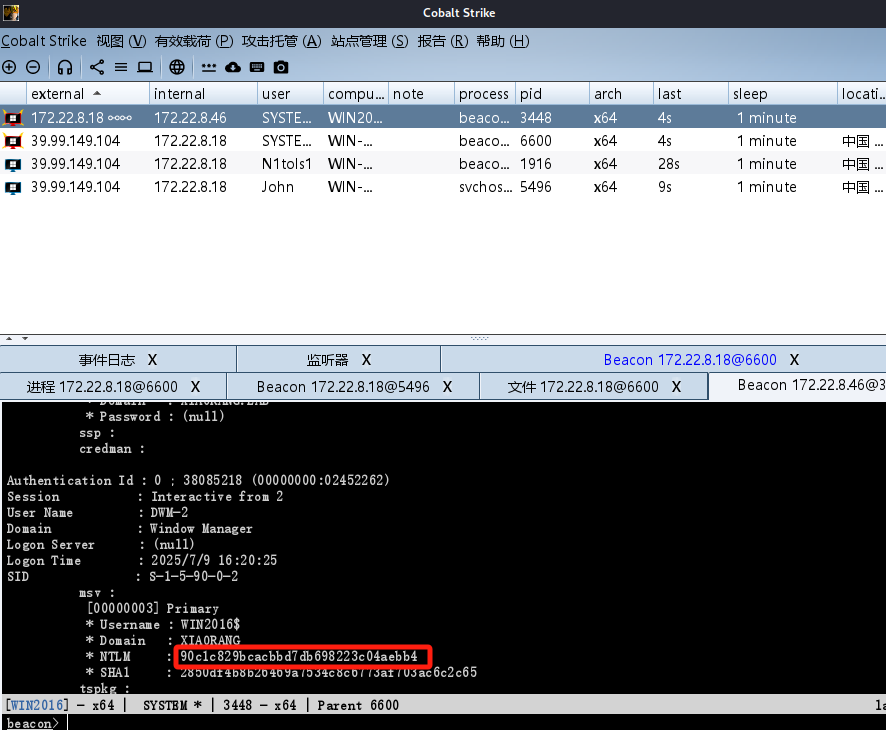The image size is (886, 730).
Task: Switch to pivot graph view icon
Action: pos(97,67)
